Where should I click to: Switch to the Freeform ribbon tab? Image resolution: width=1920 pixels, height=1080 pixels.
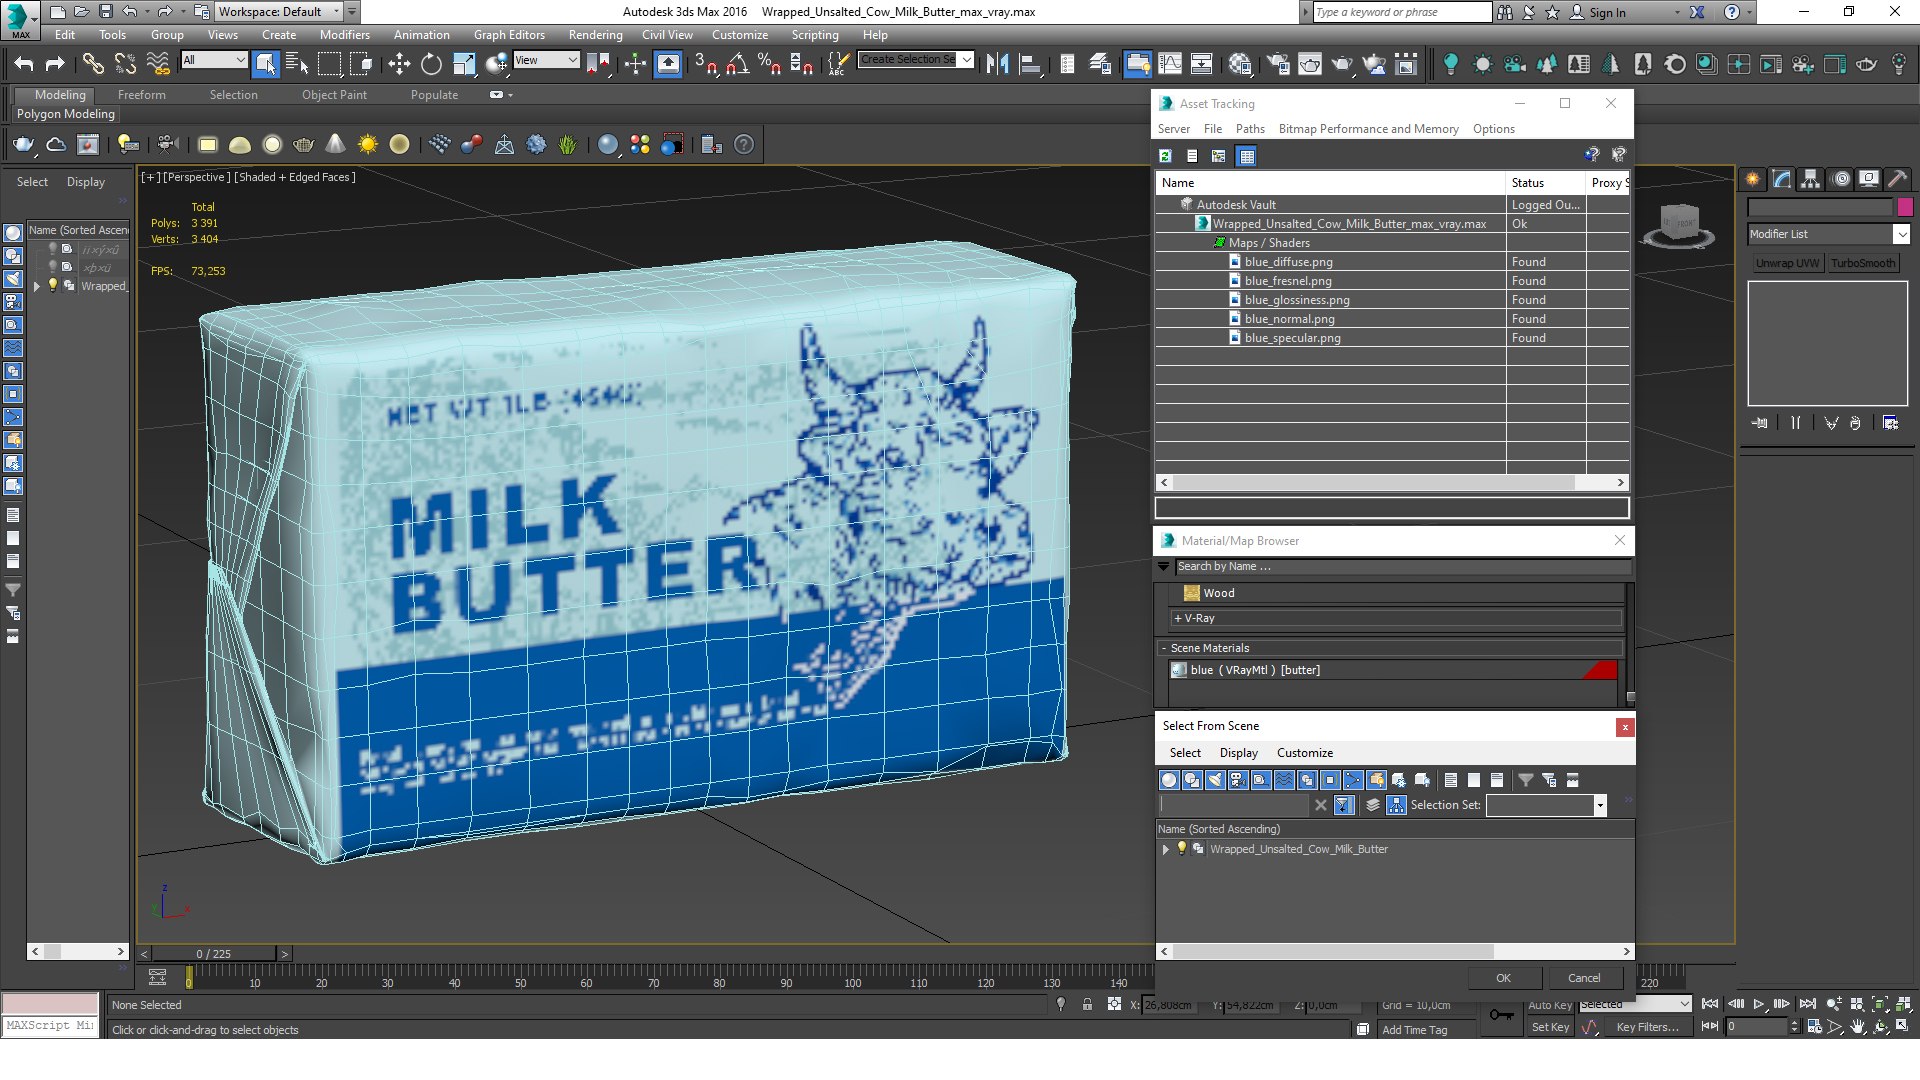coord(142,95)
